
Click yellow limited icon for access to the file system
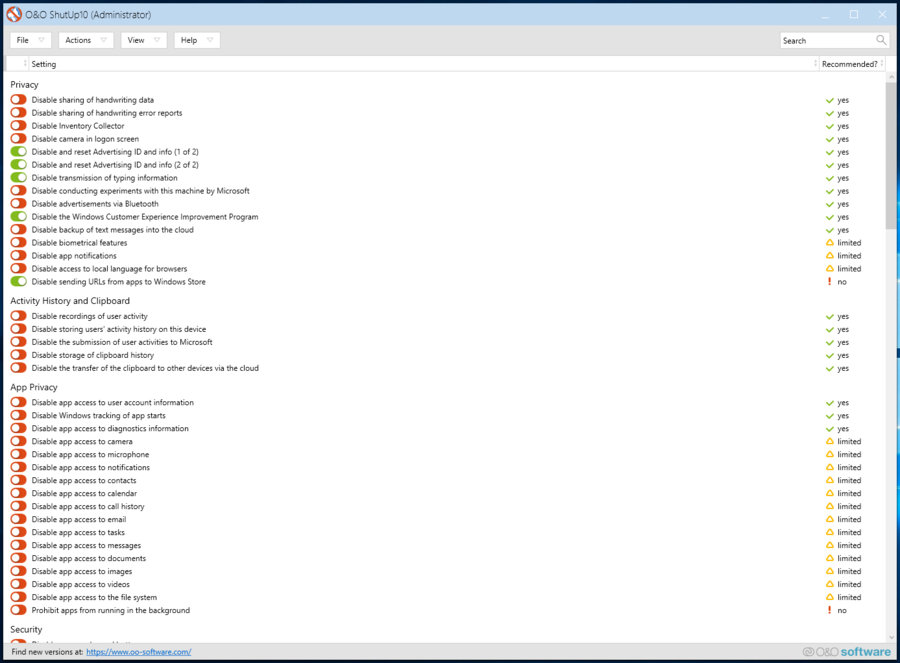pyautogui.click(x=829, y=597)
